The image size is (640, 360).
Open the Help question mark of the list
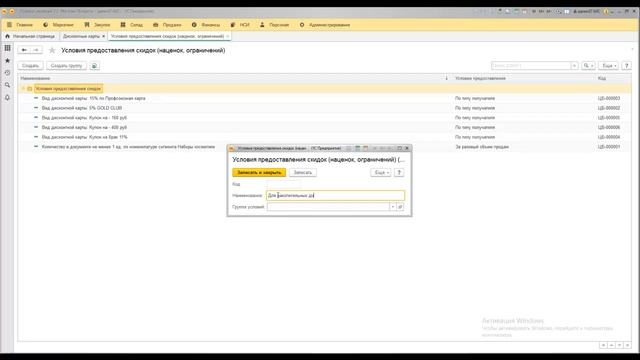pyautogui.click(x=627, y=66)
